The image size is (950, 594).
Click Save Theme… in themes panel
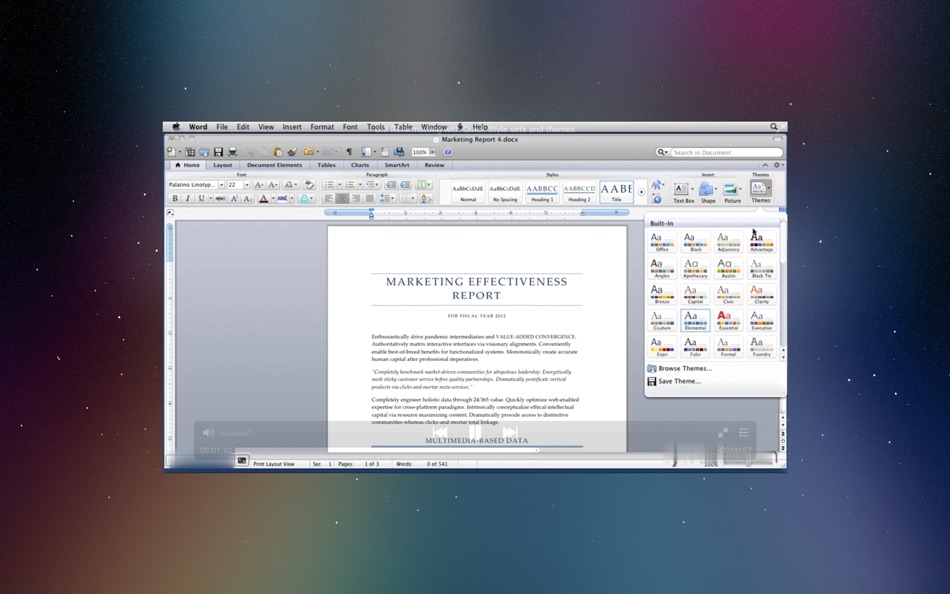click(679, 381)
